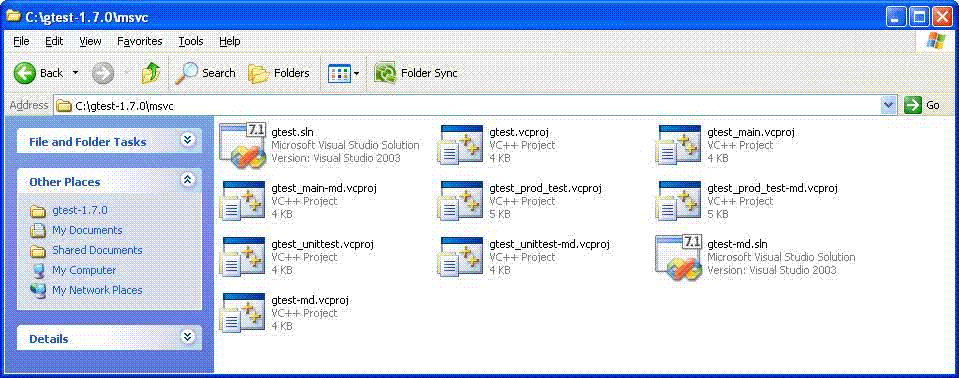959x378 pixels.
Task: Click the Go button
Action: 922,105
